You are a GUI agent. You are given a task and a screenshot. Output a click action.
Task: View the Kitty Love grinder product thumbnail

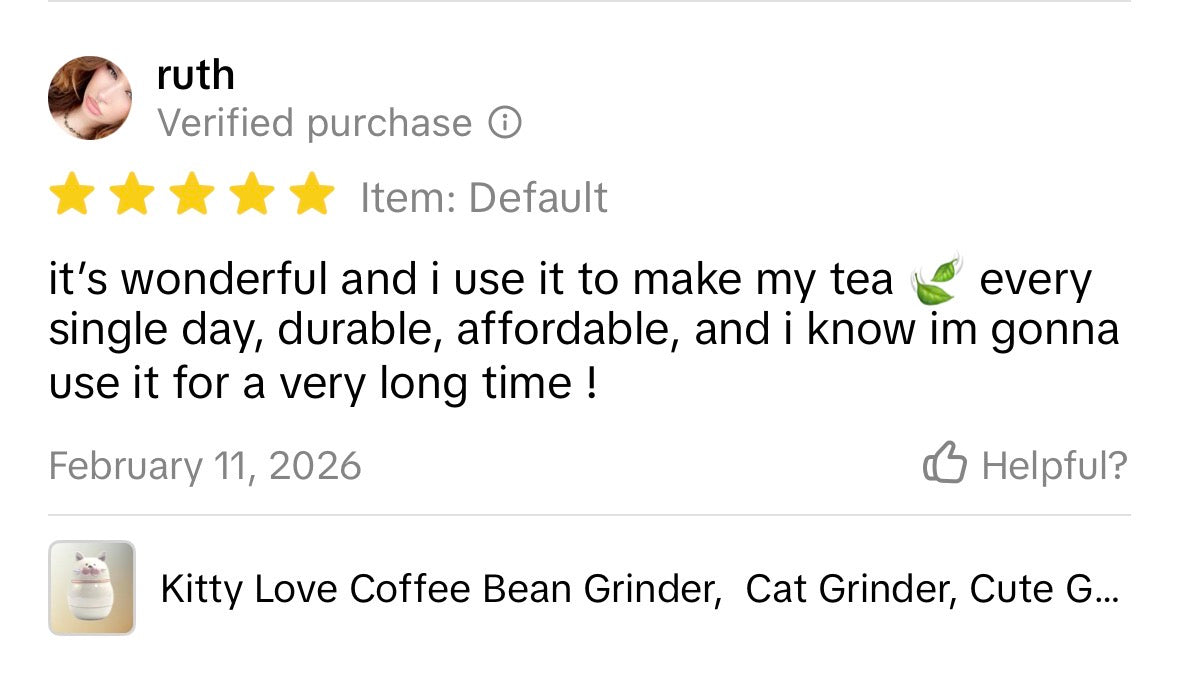(91, 588)
